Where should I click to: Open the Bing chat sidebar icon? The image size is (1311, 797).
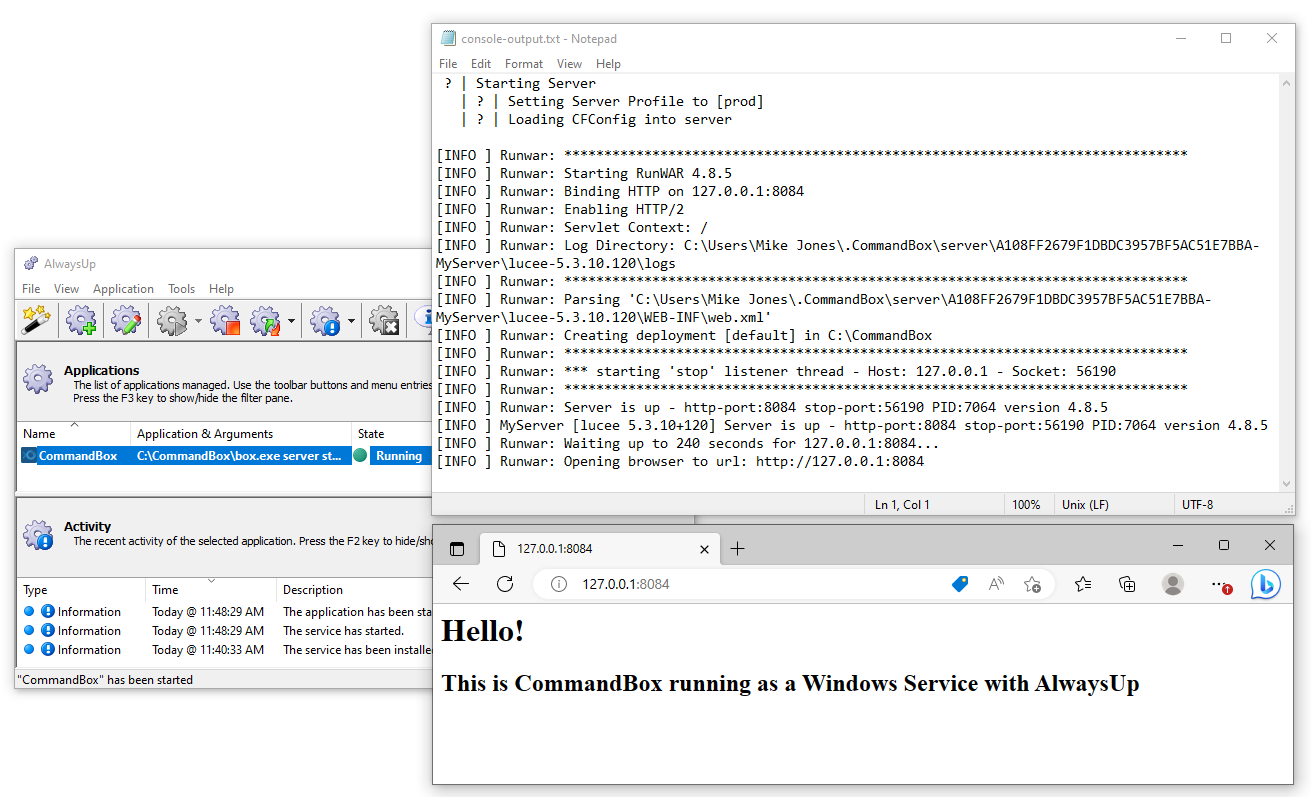click(x=1265, y=584)
